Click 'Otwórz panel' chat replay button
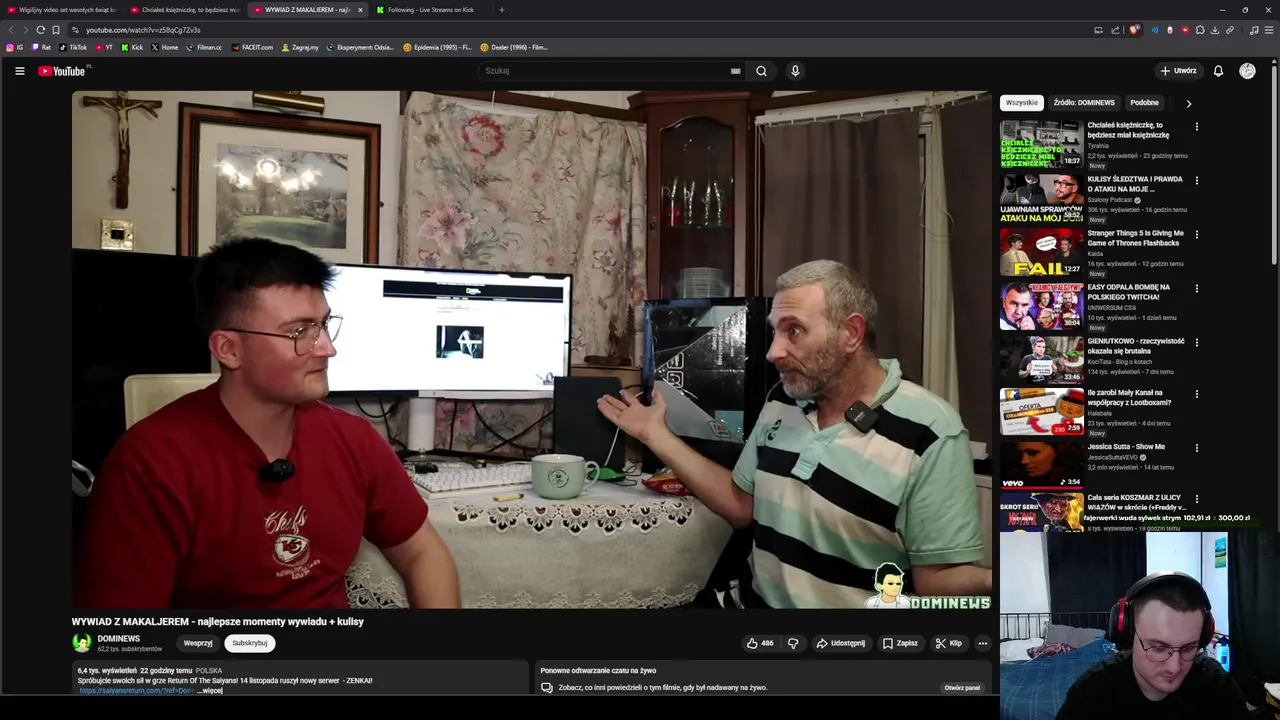1280x720 pixels. point(962,688)
